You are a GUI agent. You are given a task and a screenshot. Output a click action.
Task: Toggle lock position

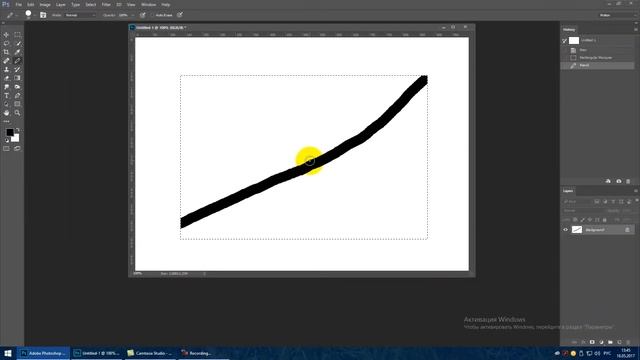(590, 220)
